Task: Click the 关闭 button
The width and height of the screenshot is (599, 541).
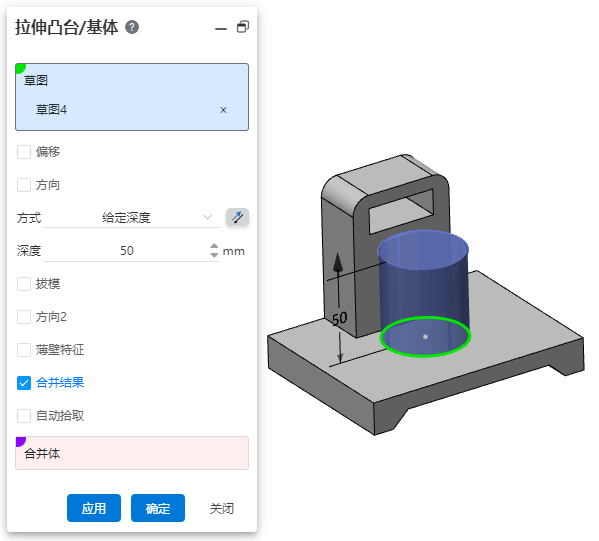Action: [222, 509]
